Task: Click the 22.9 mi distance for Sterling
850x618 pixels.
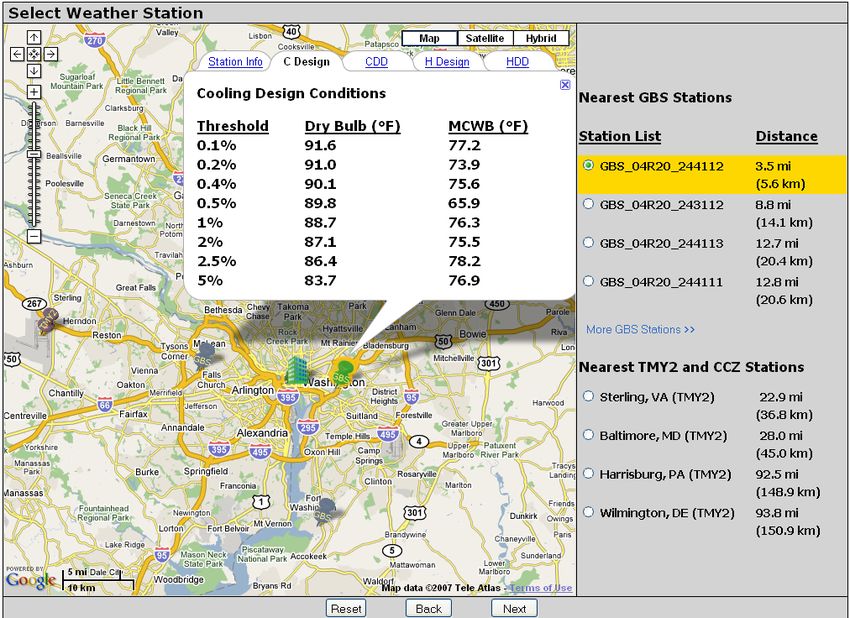Action: [x=781, y=397]
